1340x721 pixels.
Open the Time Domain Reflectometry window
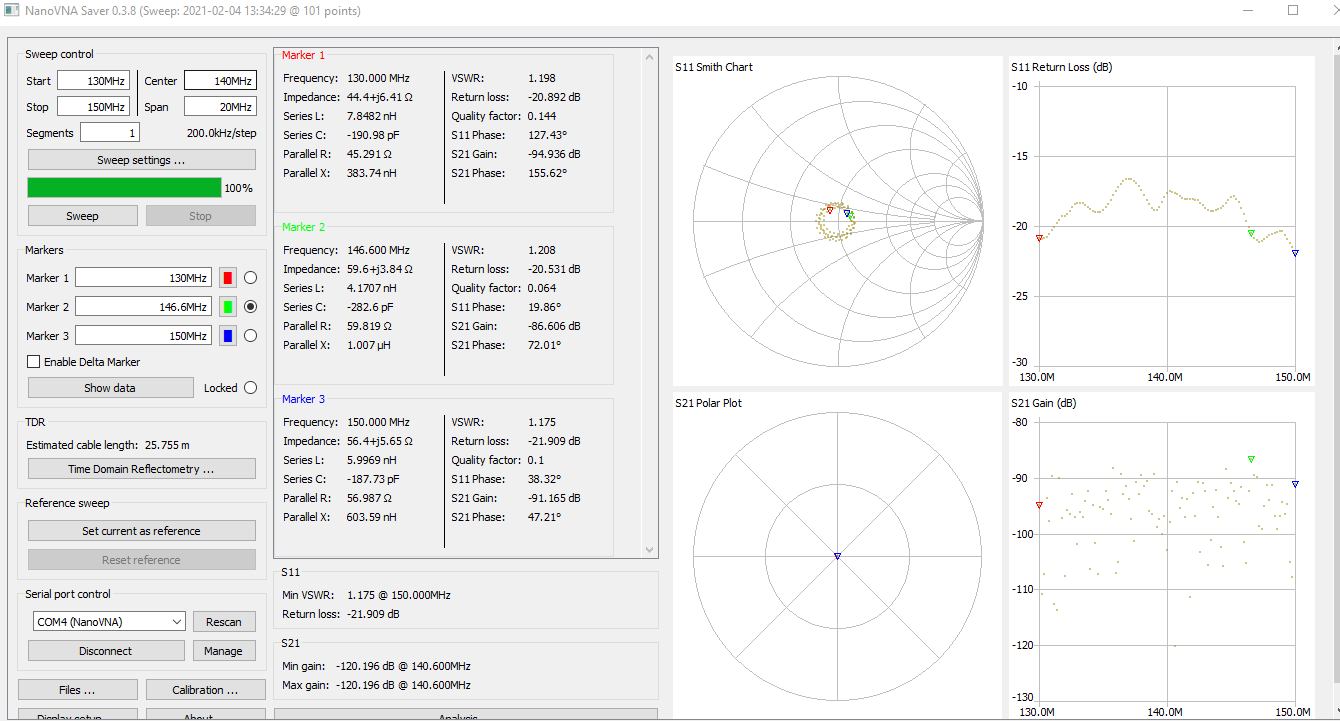coord(141,468)
